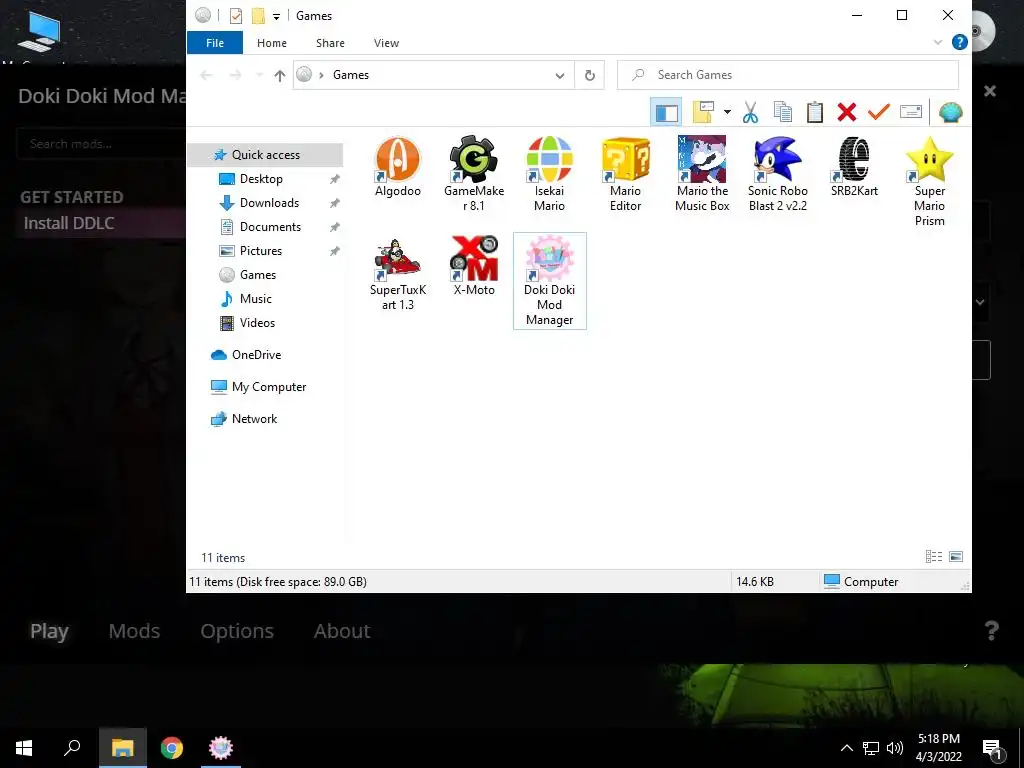
Task: Click the Back navigation arrow
Action: [206, 75]
